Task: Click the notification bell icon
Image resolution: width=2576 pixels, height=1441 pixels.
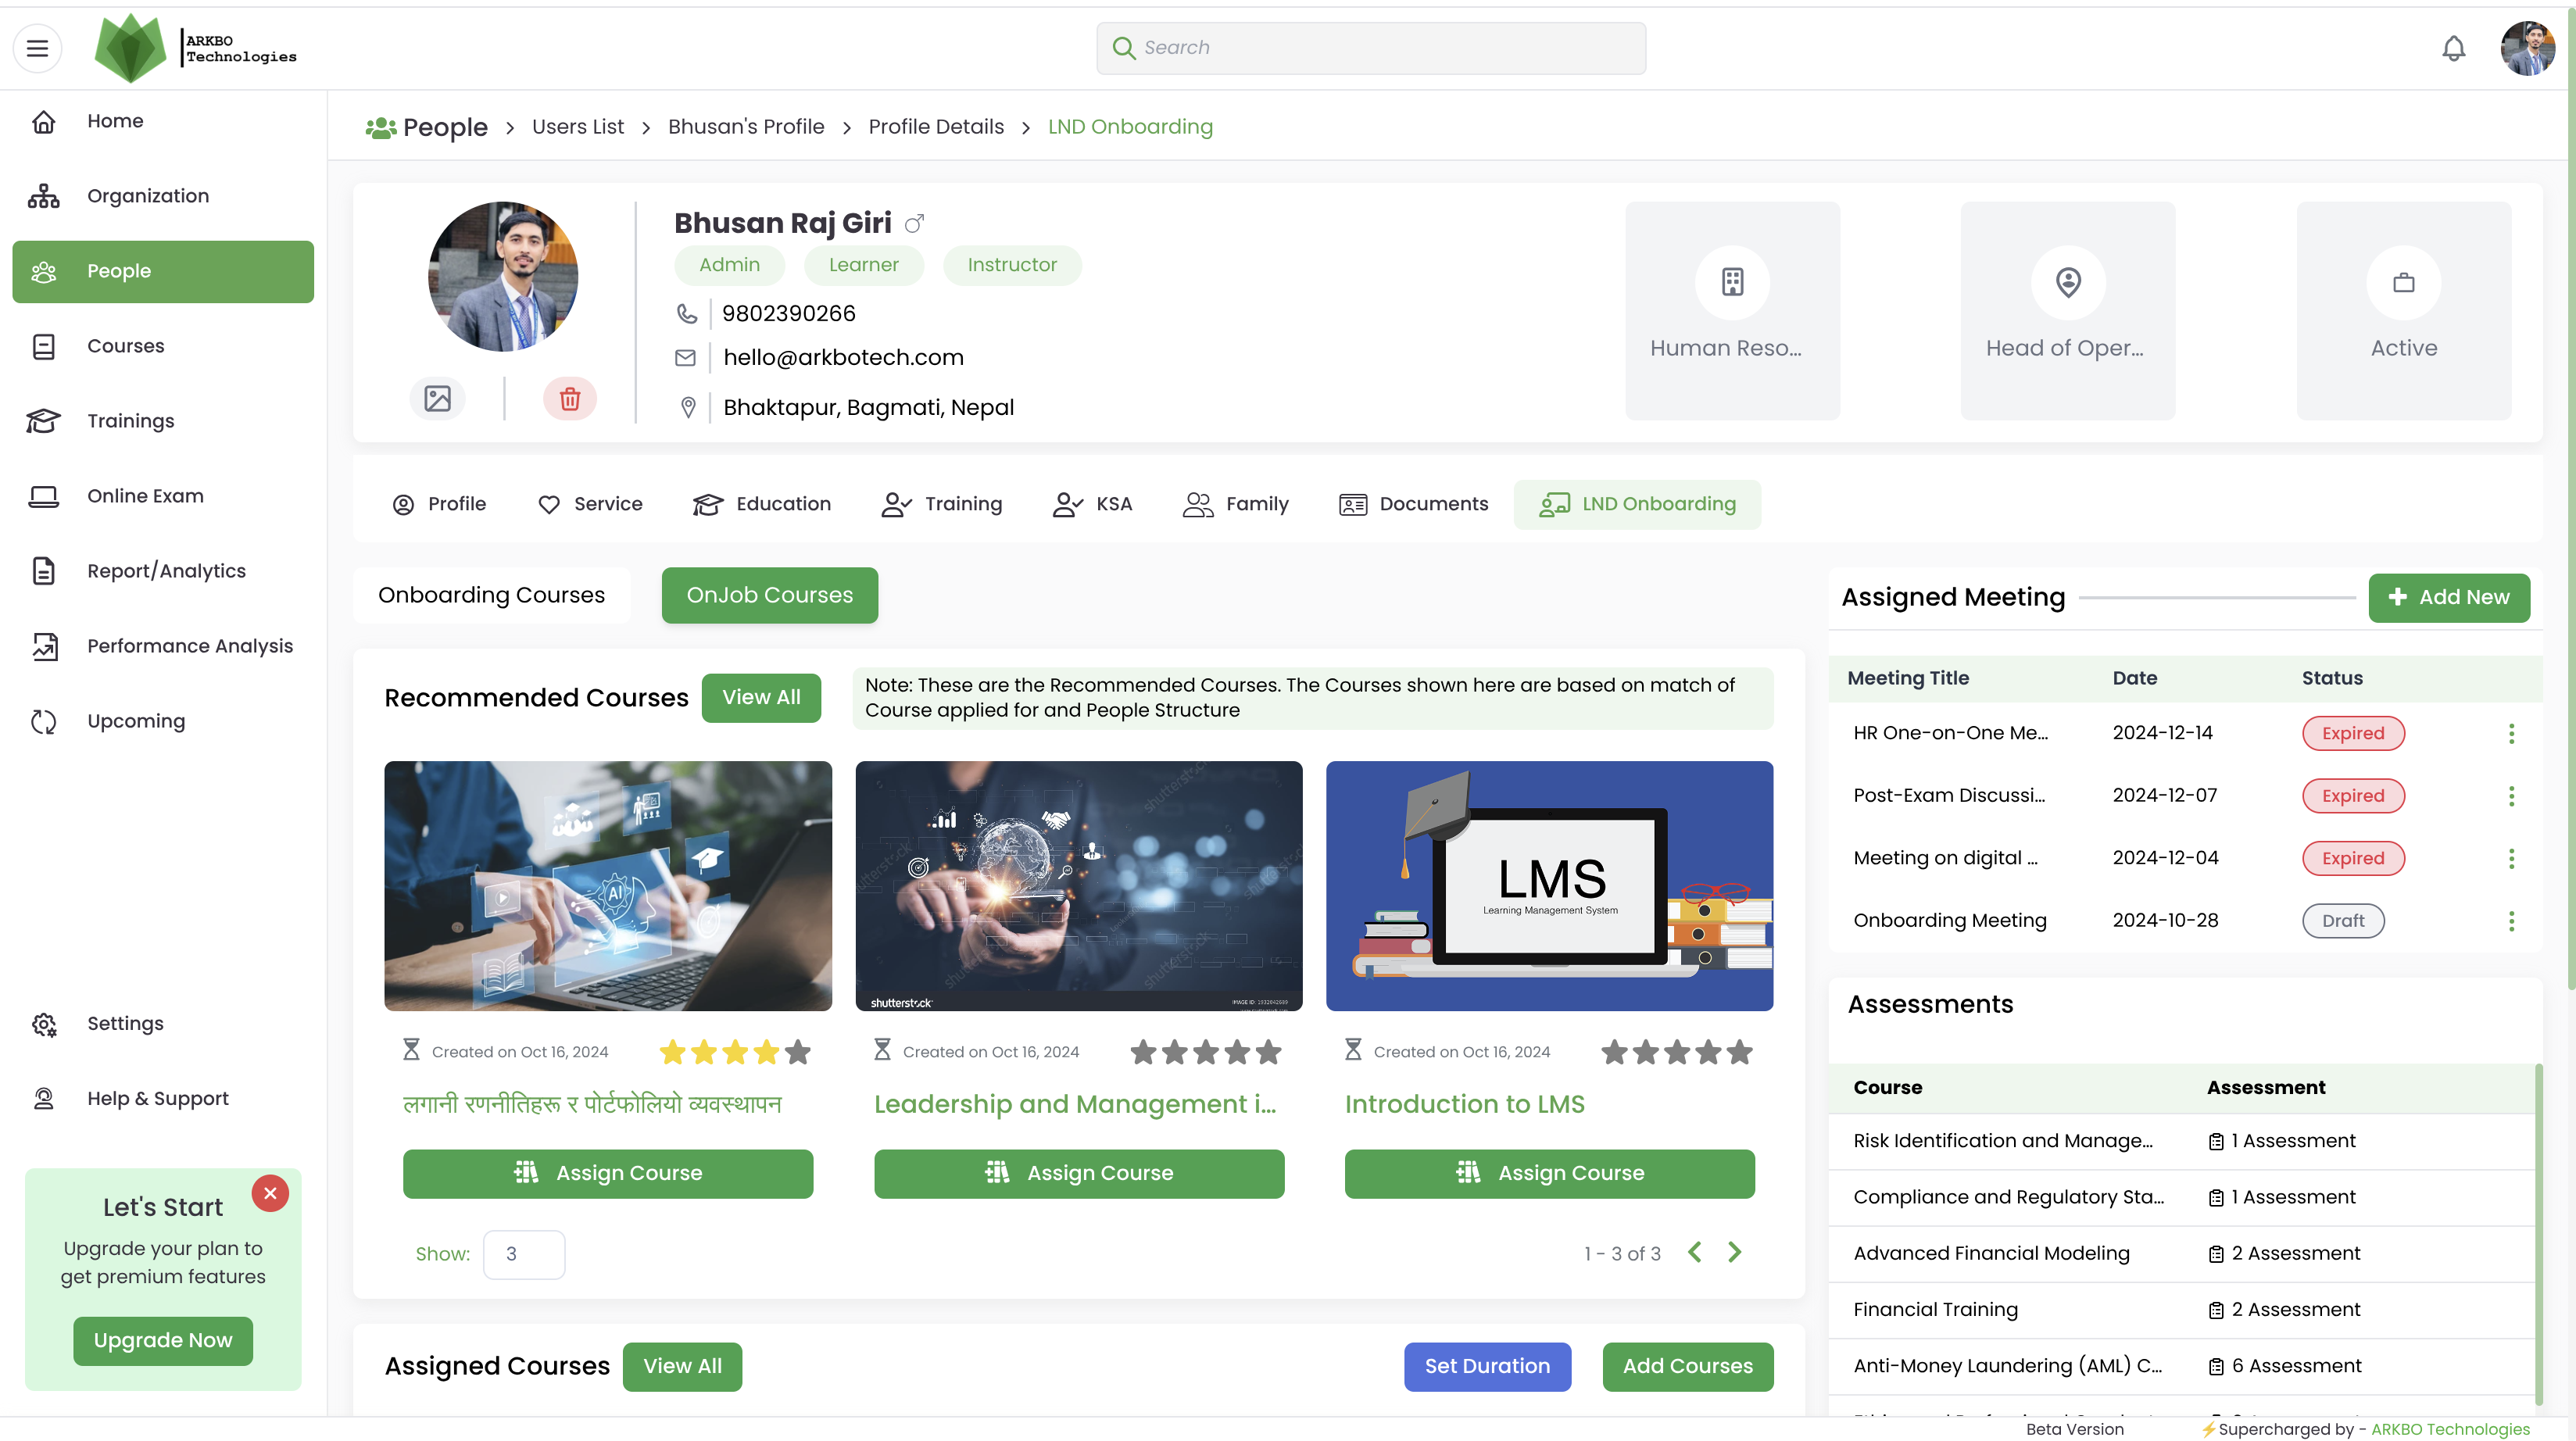Action: coord(2453,48)
